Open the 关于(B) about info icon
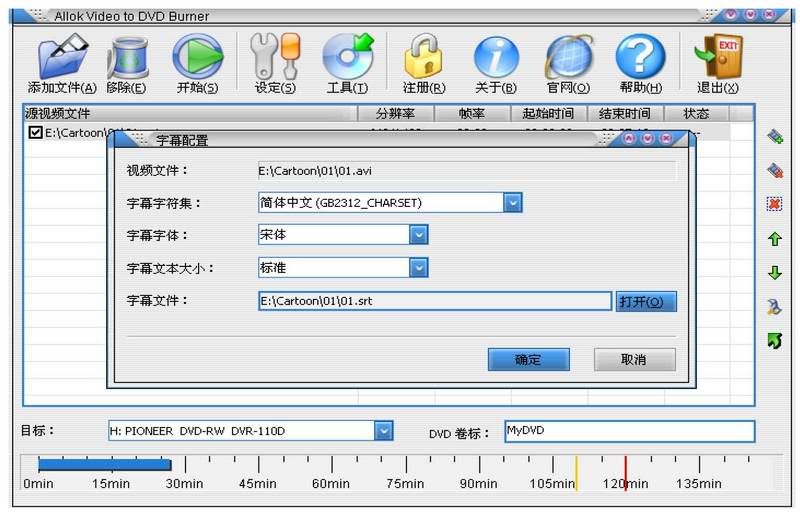The width and height of the screenshot is (800, 513). (x=495, y=62)
